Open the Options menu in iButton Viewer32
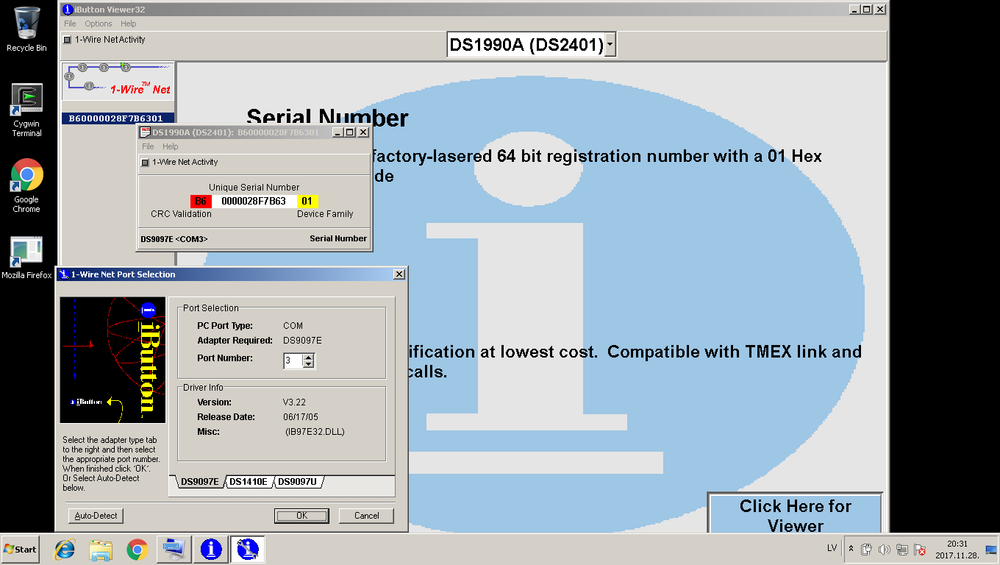Screen dimensions: 1000x565 point(98,23)
